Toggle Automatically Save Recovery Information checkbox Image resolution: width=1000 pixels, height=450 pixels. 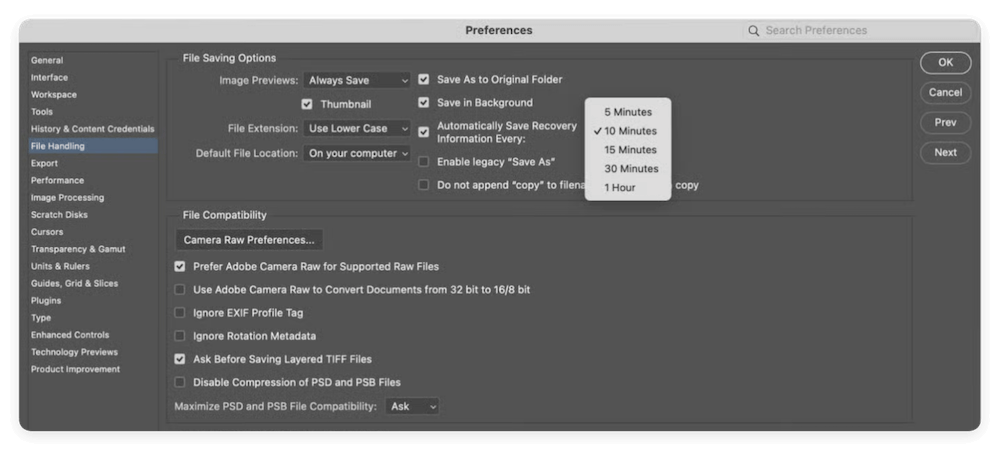[x=423, y=132]
